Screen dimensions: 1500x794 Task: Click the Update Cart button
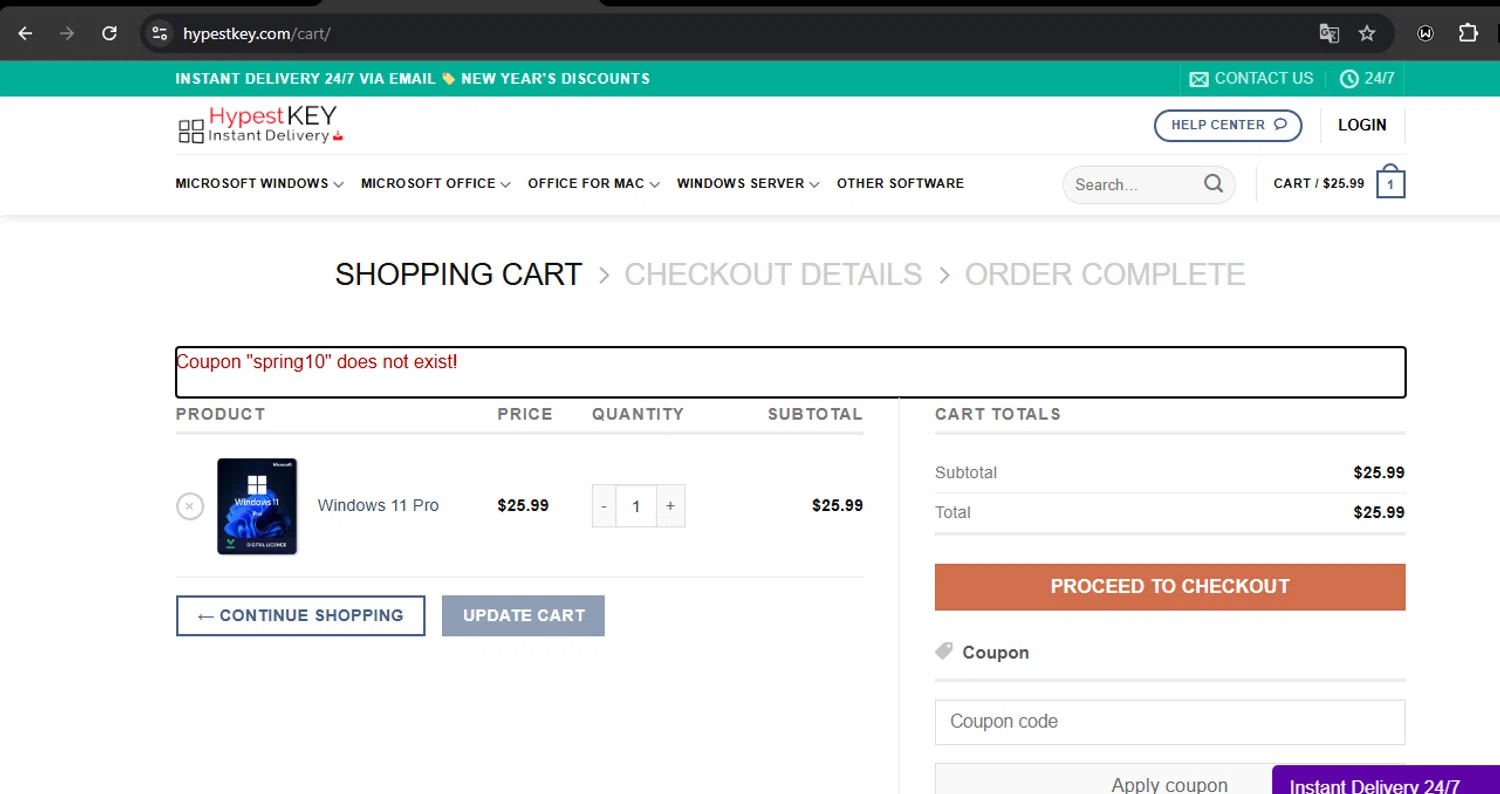[523, 616]
